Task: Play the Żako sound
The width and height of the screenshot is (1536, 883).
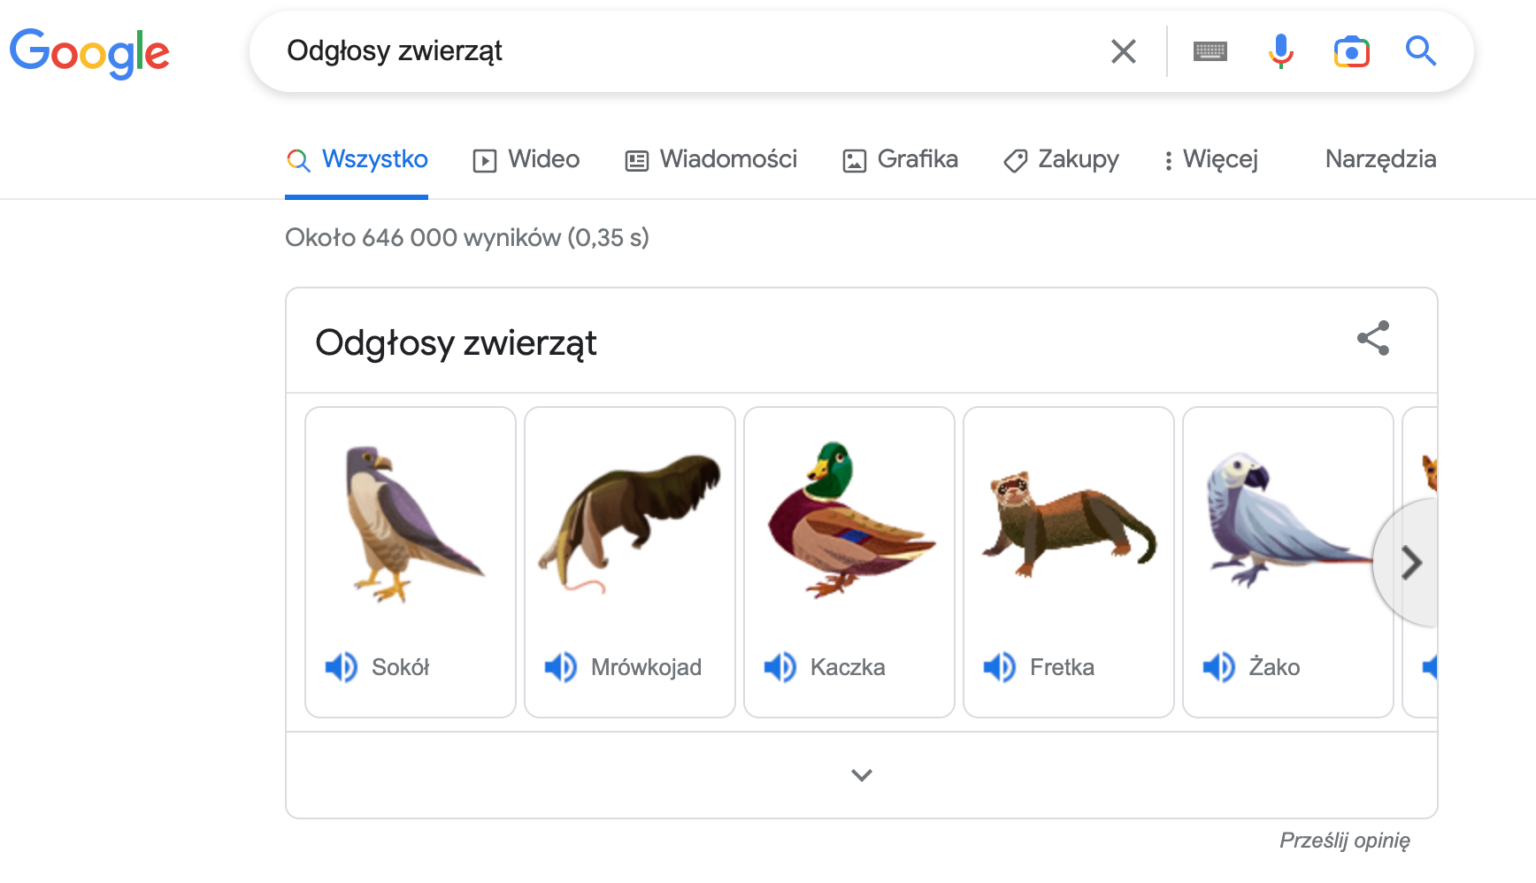Action: (1219, 667)
